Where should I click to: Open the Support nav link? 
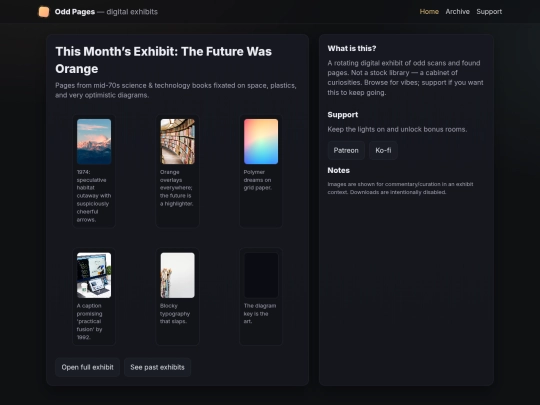point(489,12)
